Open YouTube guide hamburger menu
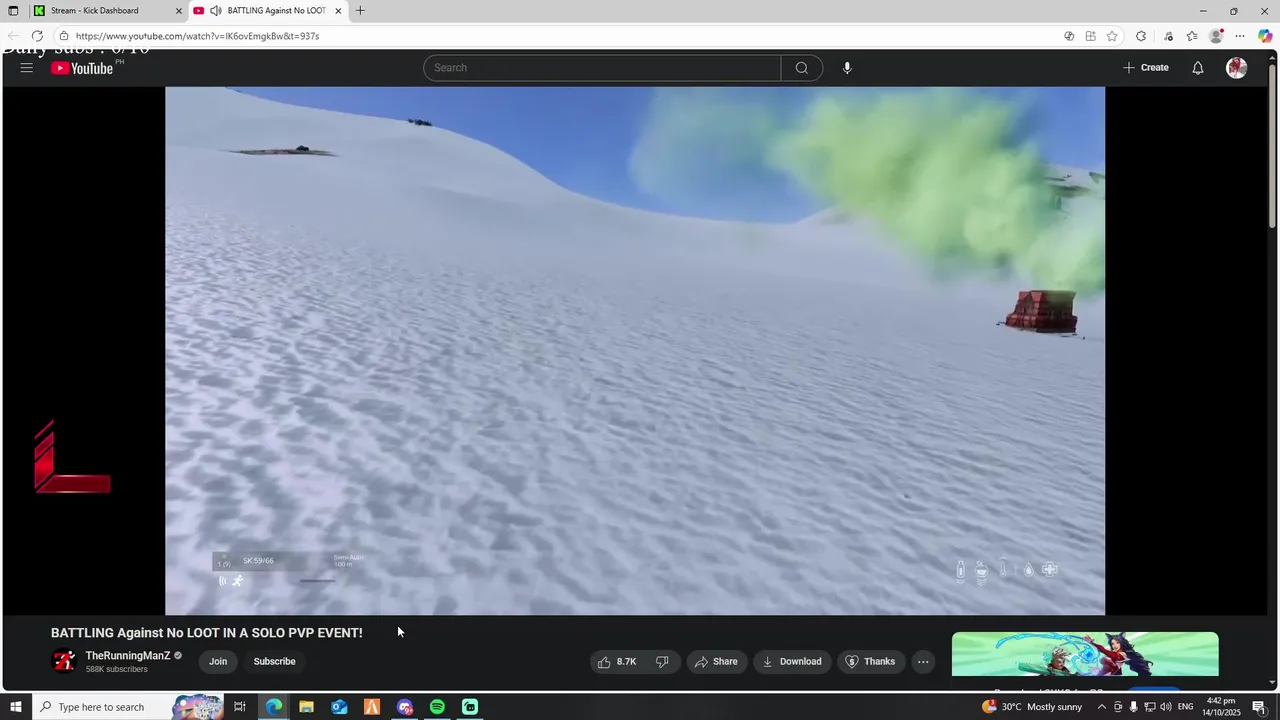 click(27, 68)
